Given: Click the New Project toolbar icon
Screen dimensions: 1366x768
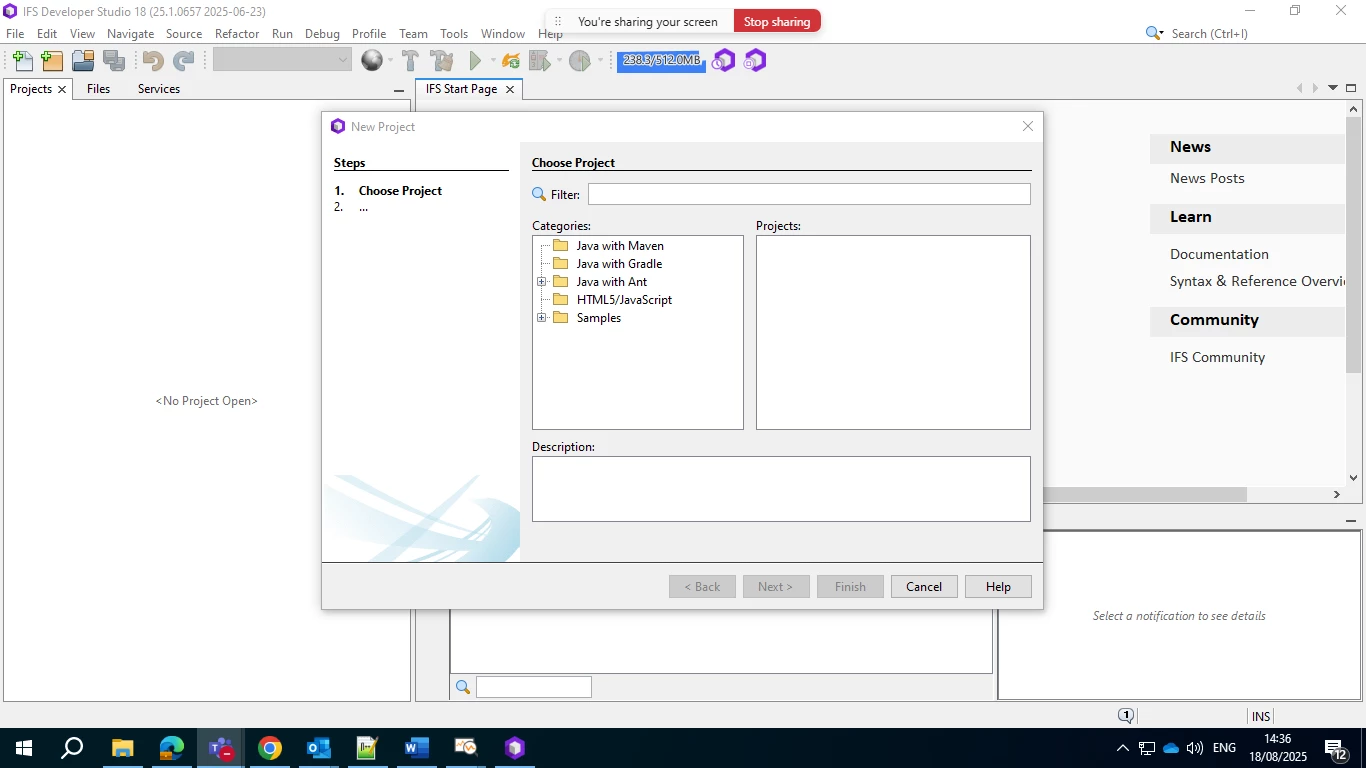Looking at the screenshot, I should click(52, 61).
